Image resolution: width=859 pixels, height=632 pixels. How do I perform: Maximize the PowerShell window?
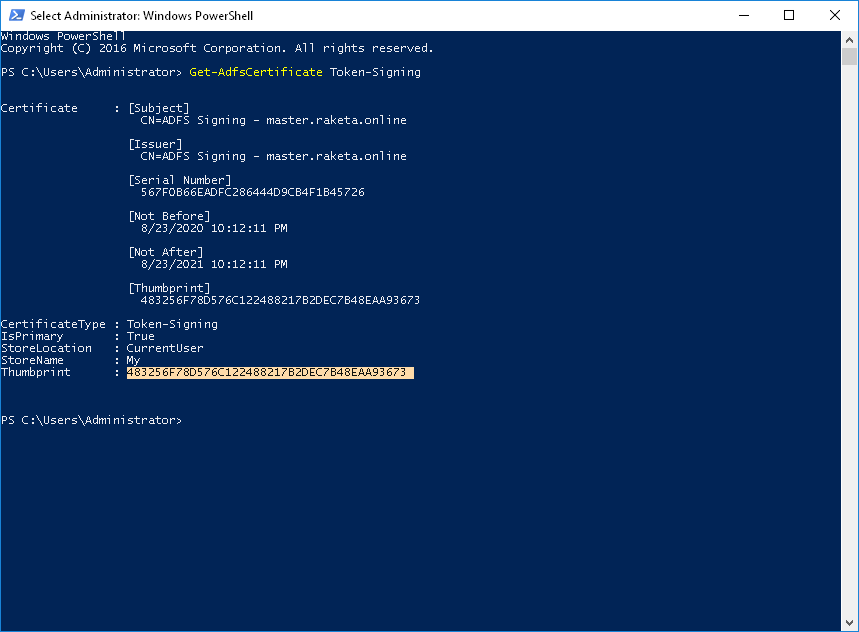coord(789,16)
